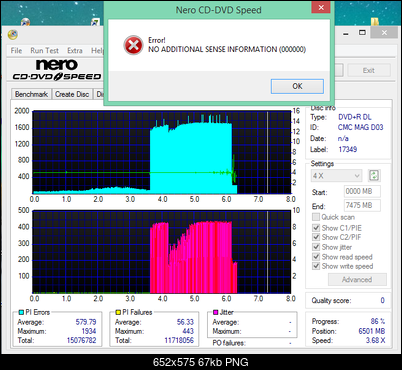The height and width of the screenshot is (370, 402).
Task: Click the red error icon in dialog
Action: pos(133,45)
